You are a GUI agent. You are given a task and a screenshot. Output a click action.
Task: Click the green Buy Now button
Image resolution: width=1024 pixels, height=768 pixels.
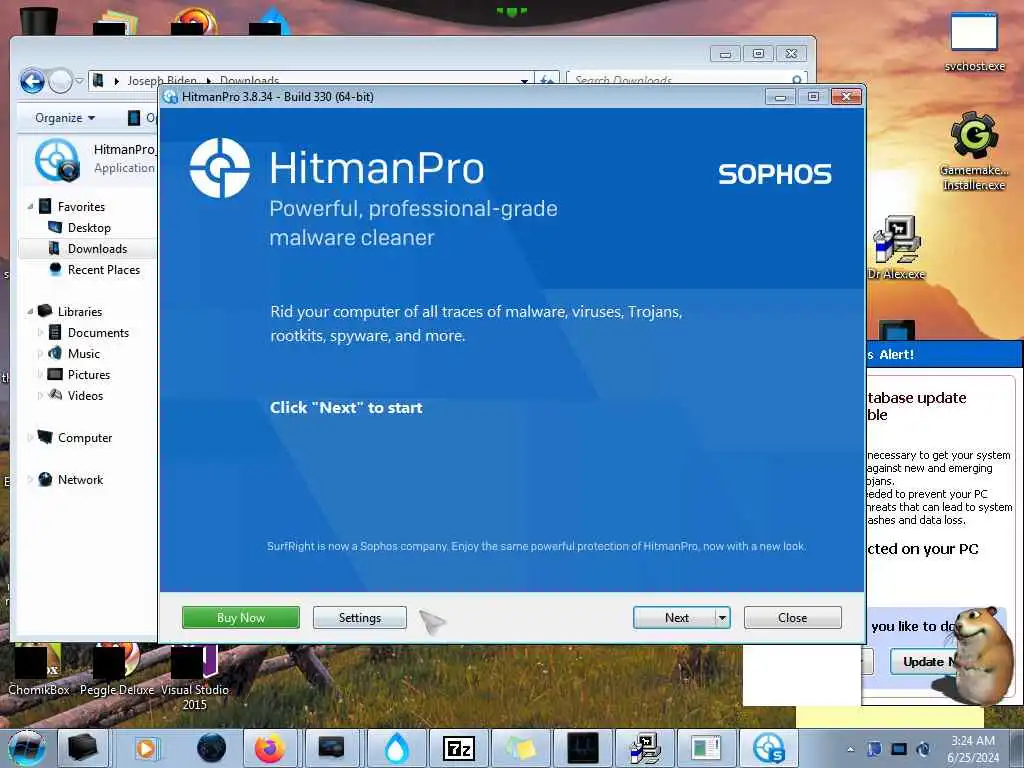pos(241,618)
